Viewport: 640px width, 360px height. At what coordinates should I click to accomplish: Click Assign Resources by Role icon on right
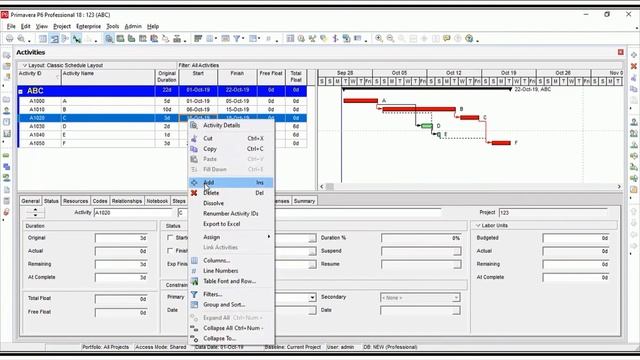[x=634, y=133]
